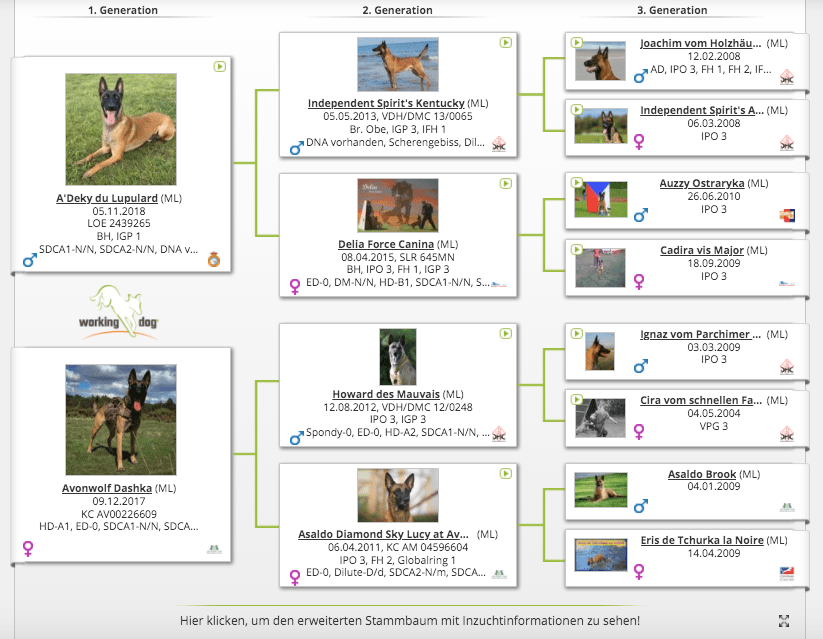Click the medal badge icon on A'Deky card

[213, 261]
